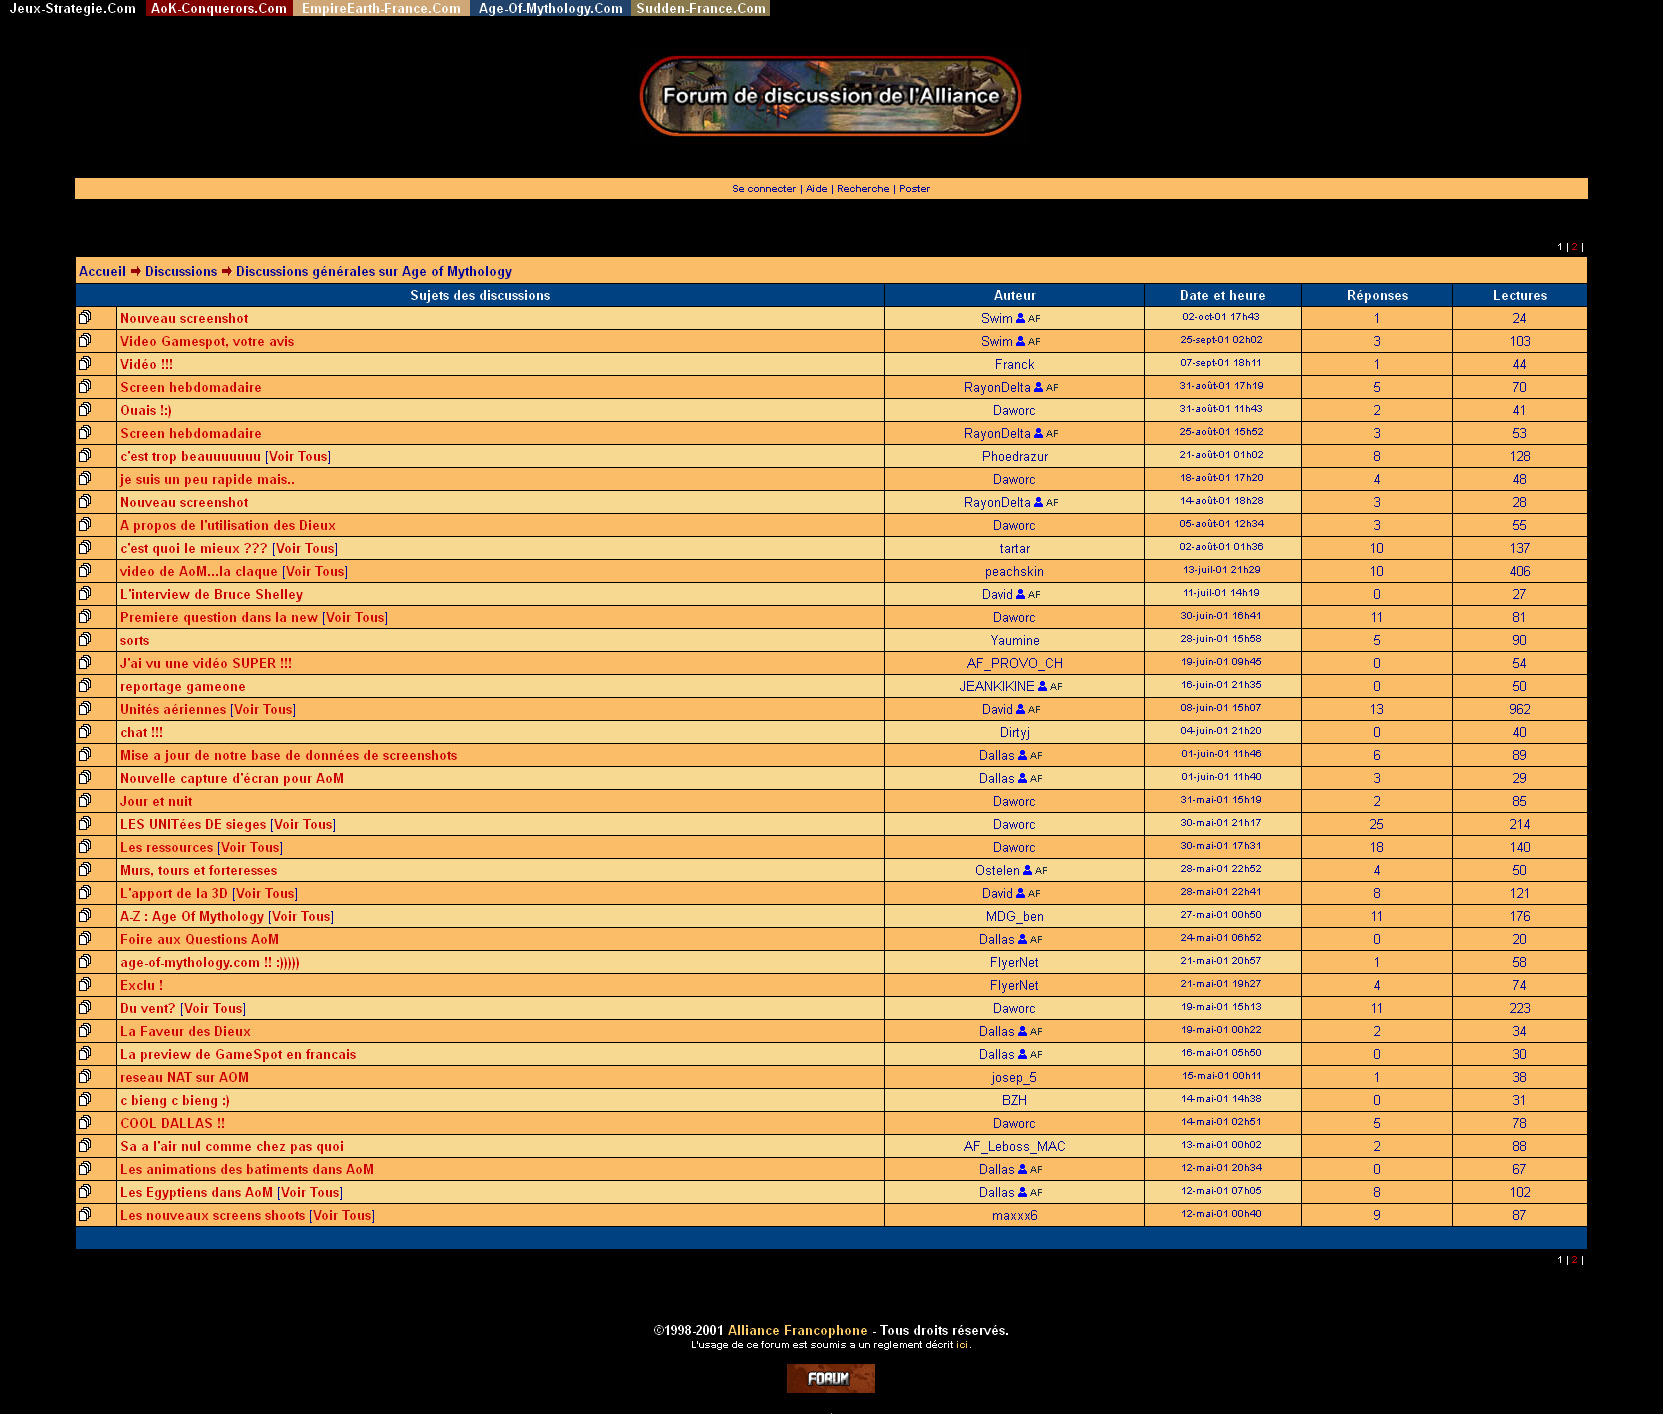This screenshot has width=1663, height=1414.
Task: Go to page 2 in top pagination
Action: tap(1574, 247)
